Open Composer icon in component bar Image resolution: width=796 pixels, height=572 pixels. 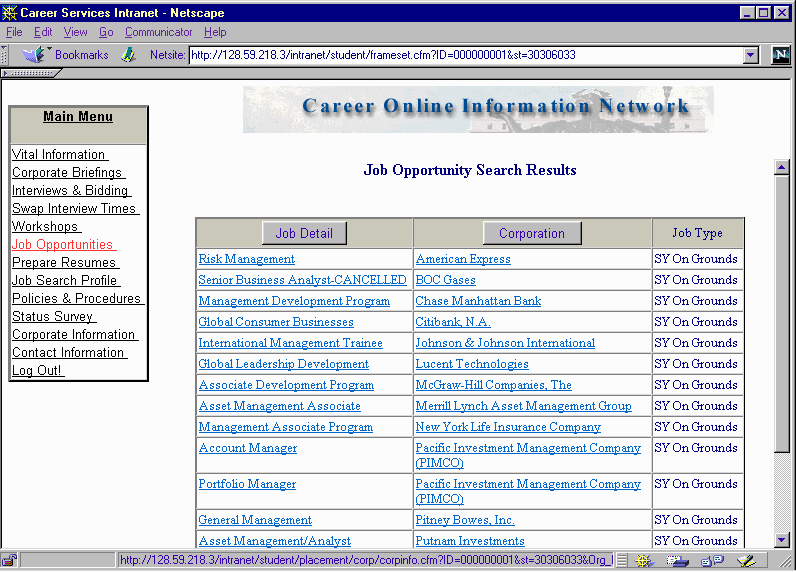point(745,561)
